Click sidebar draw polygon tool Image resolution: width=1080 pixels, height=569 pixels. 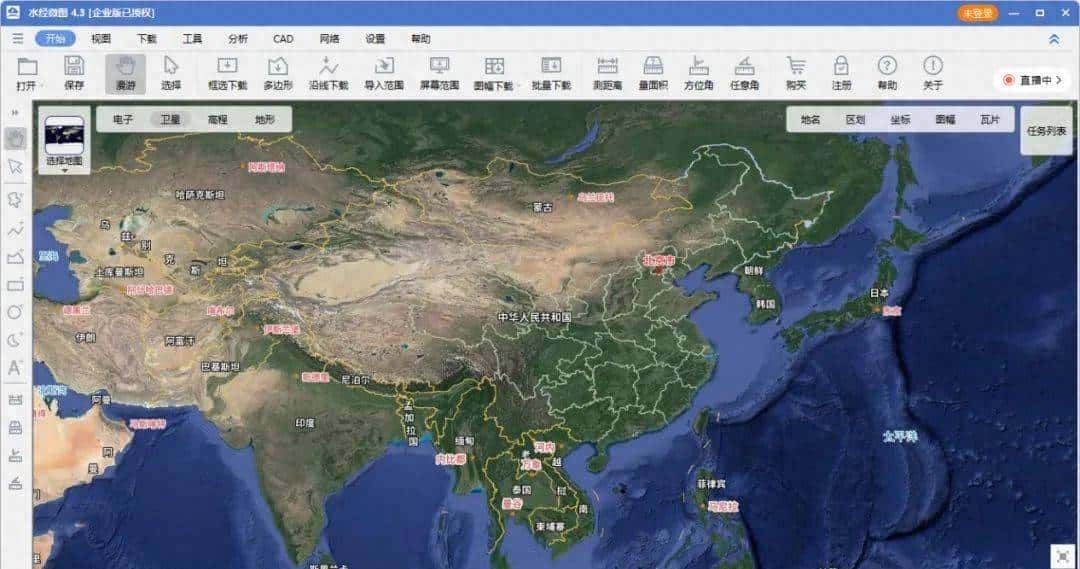[x=15, y=257]
